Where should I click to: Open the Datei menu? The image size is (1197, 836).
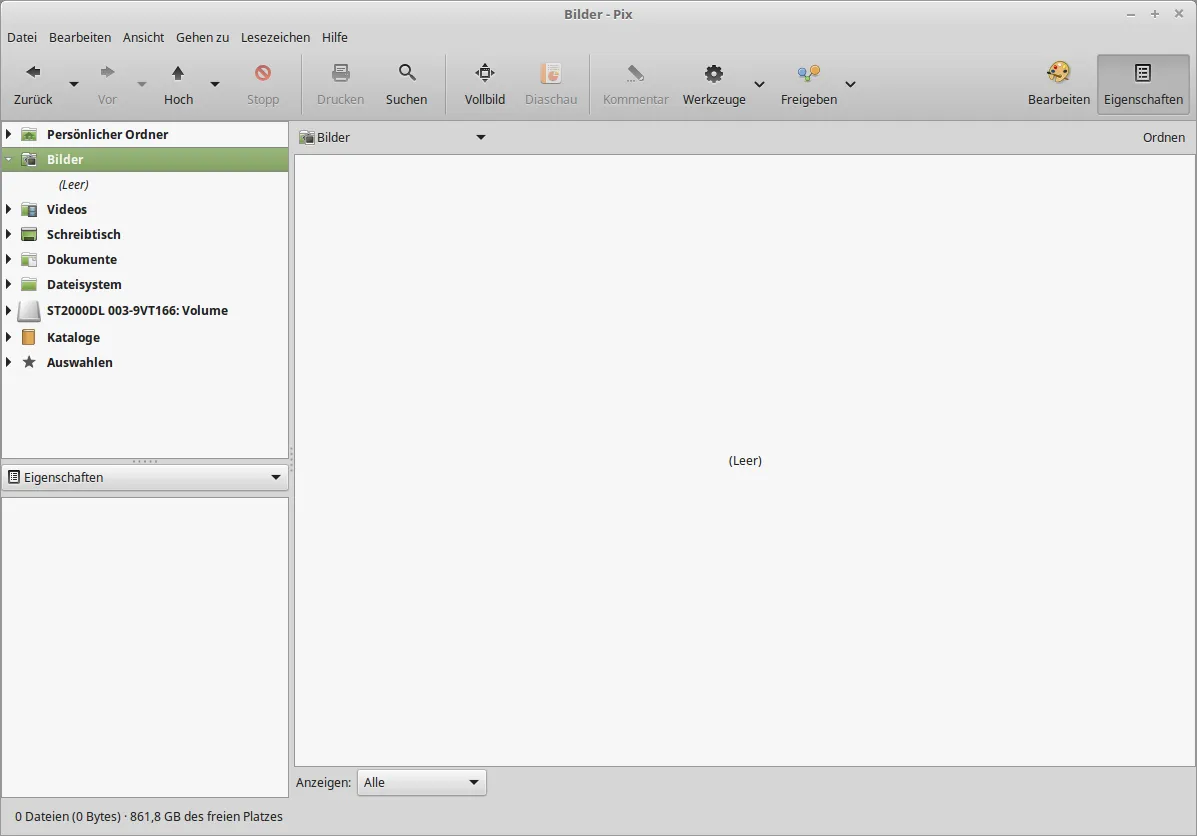(22, 37)
